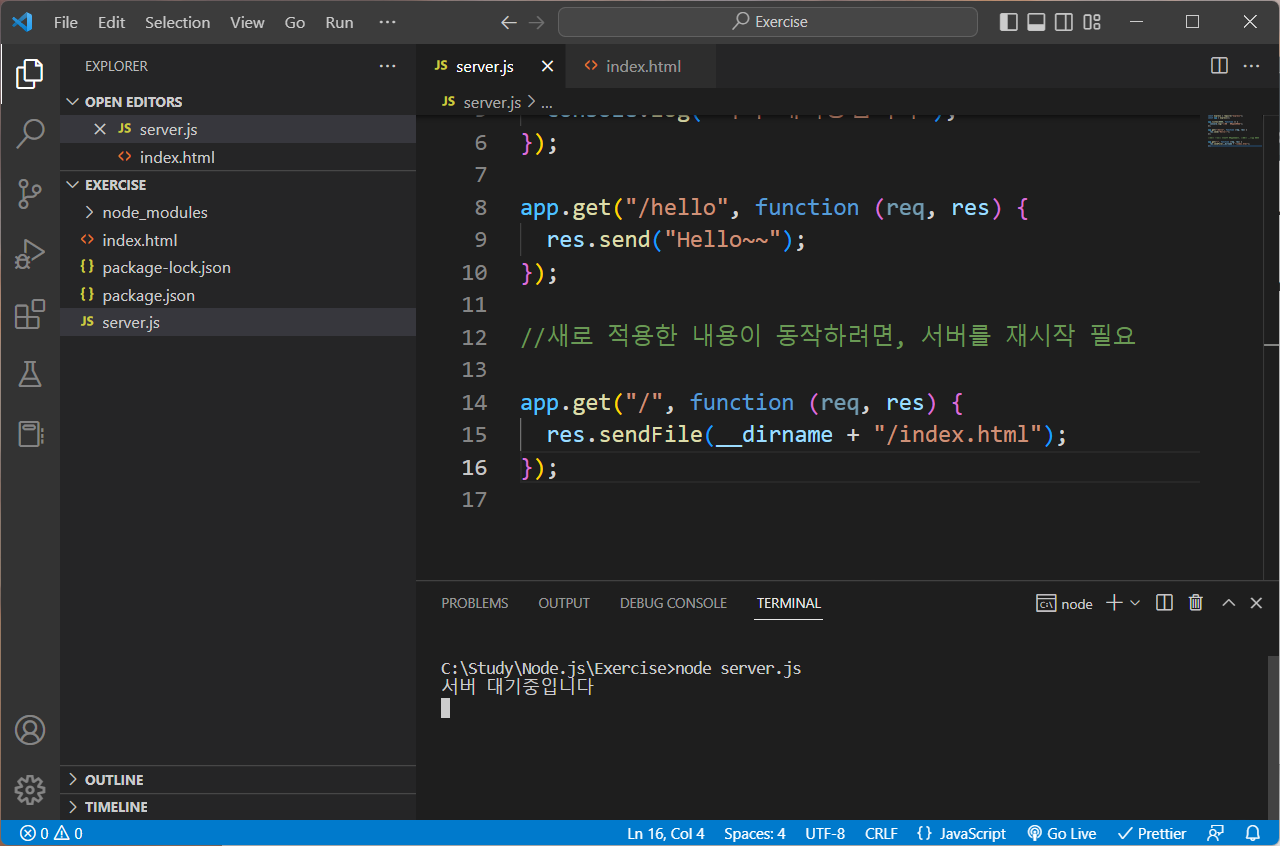Close the terminal panel

pos(1258,603)
